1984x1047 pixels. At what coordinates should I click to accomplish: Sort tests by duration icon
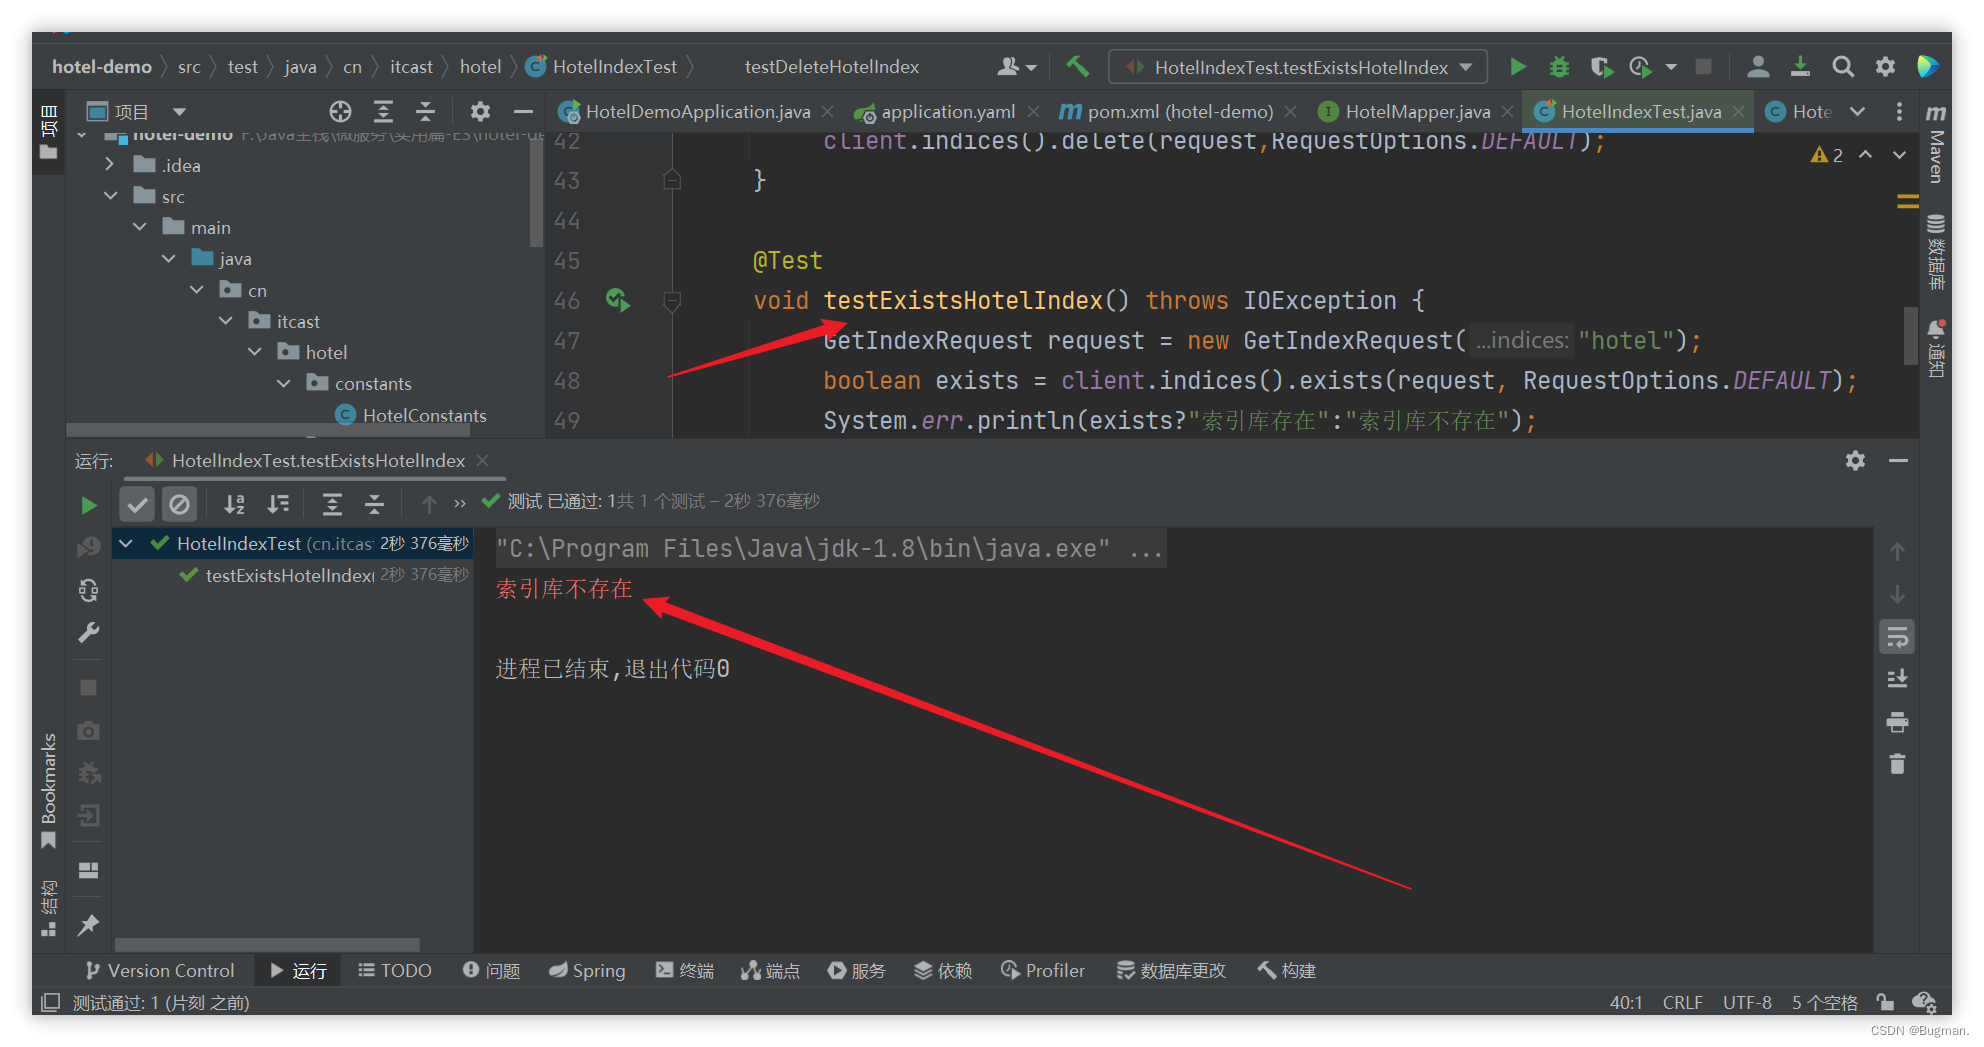[x=277, y=504]
